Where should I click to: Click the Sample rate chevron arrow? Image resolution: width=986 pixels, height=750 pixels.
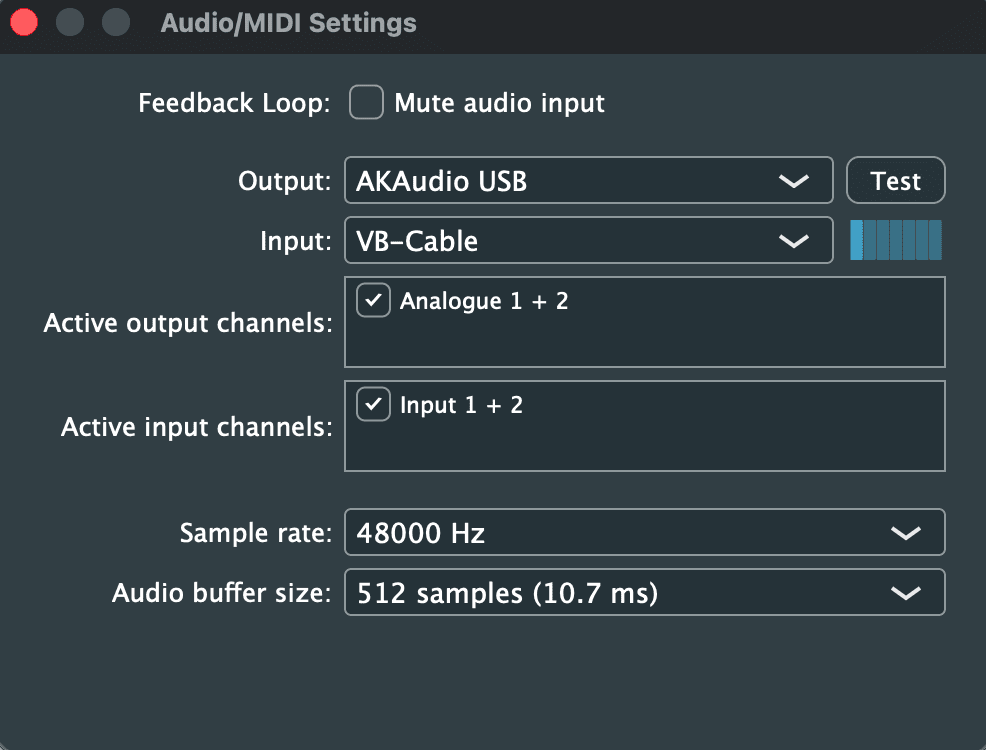[906, 533]
